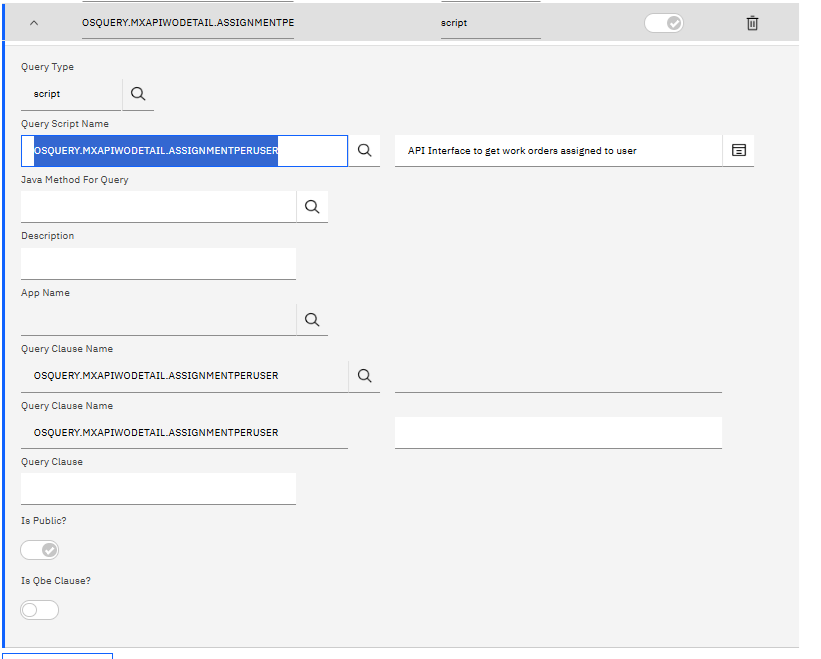Open Query Type lookup search icon

(x=138, y=94)
